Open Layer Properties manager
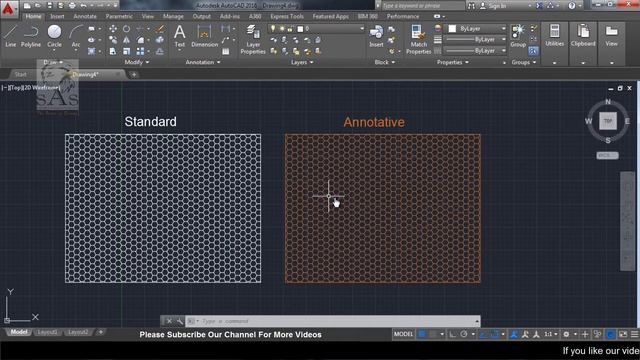The width and height of the screenshot is (640, 360). click(253, 39)
